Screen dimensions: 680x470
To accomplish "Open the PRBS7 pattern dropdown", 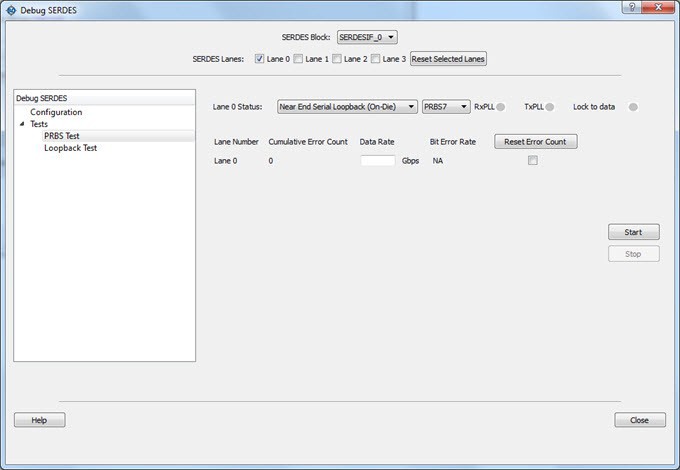I will pos(445,107).
